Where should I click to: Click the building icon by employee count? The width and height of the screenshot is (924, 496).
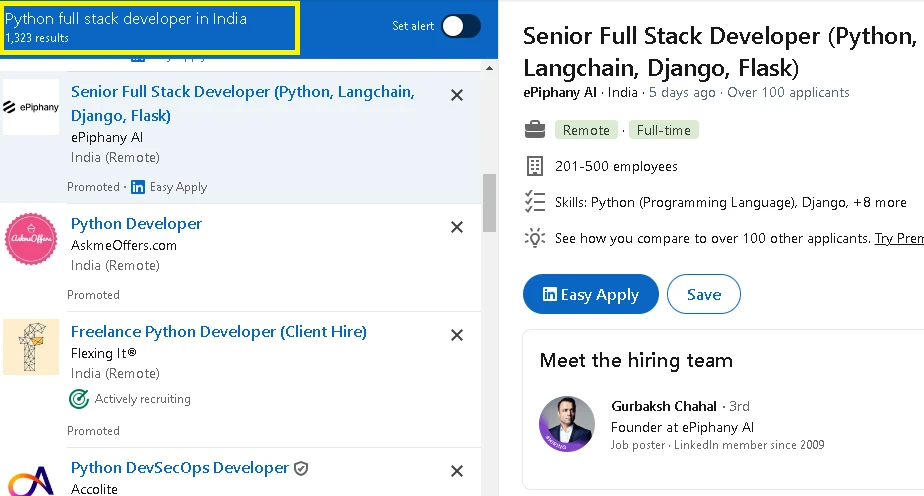pyautogui.click(x=534, y=166)
